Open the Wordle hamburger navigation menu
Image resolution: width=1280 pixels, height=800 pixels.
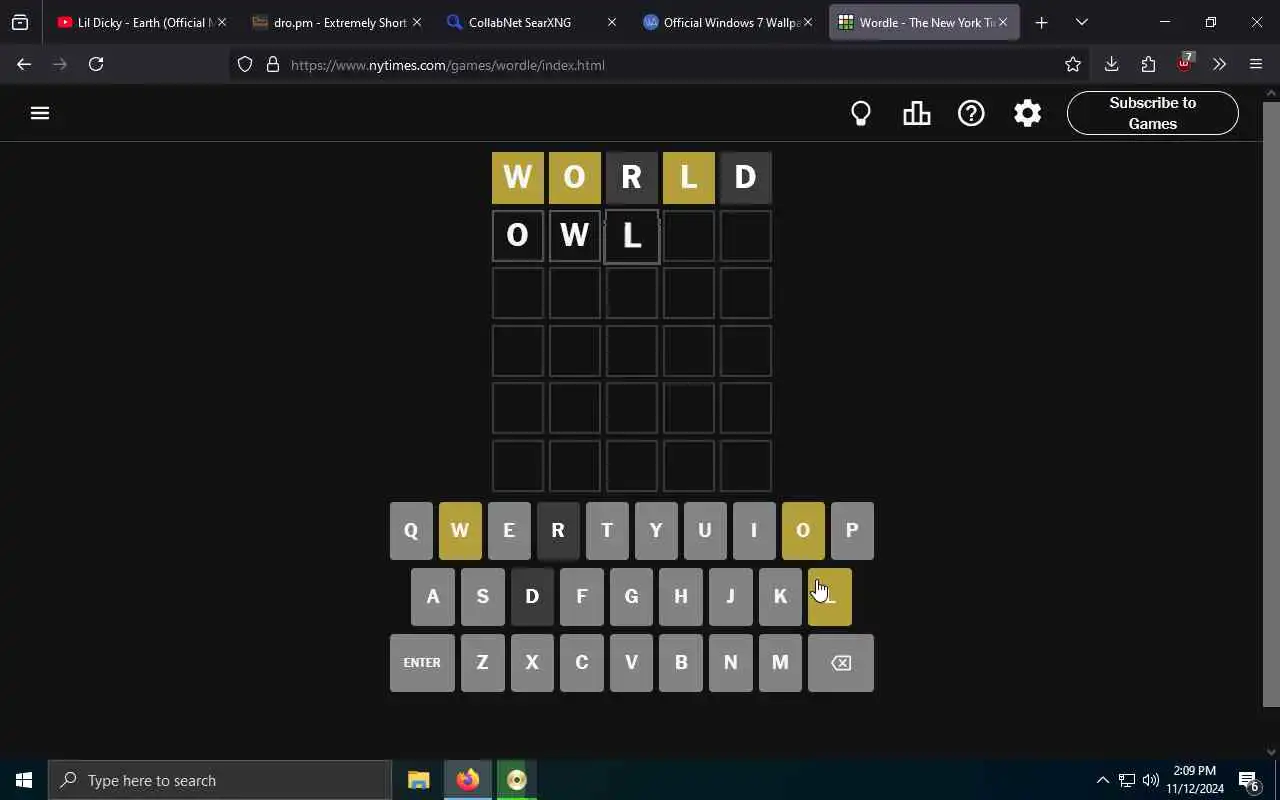(40, 113)
